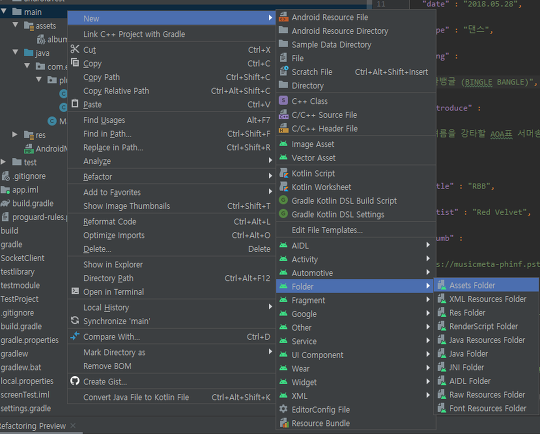Click the C++ Class icon
This screenshot has height=434, width=540.
coord(283,101)
